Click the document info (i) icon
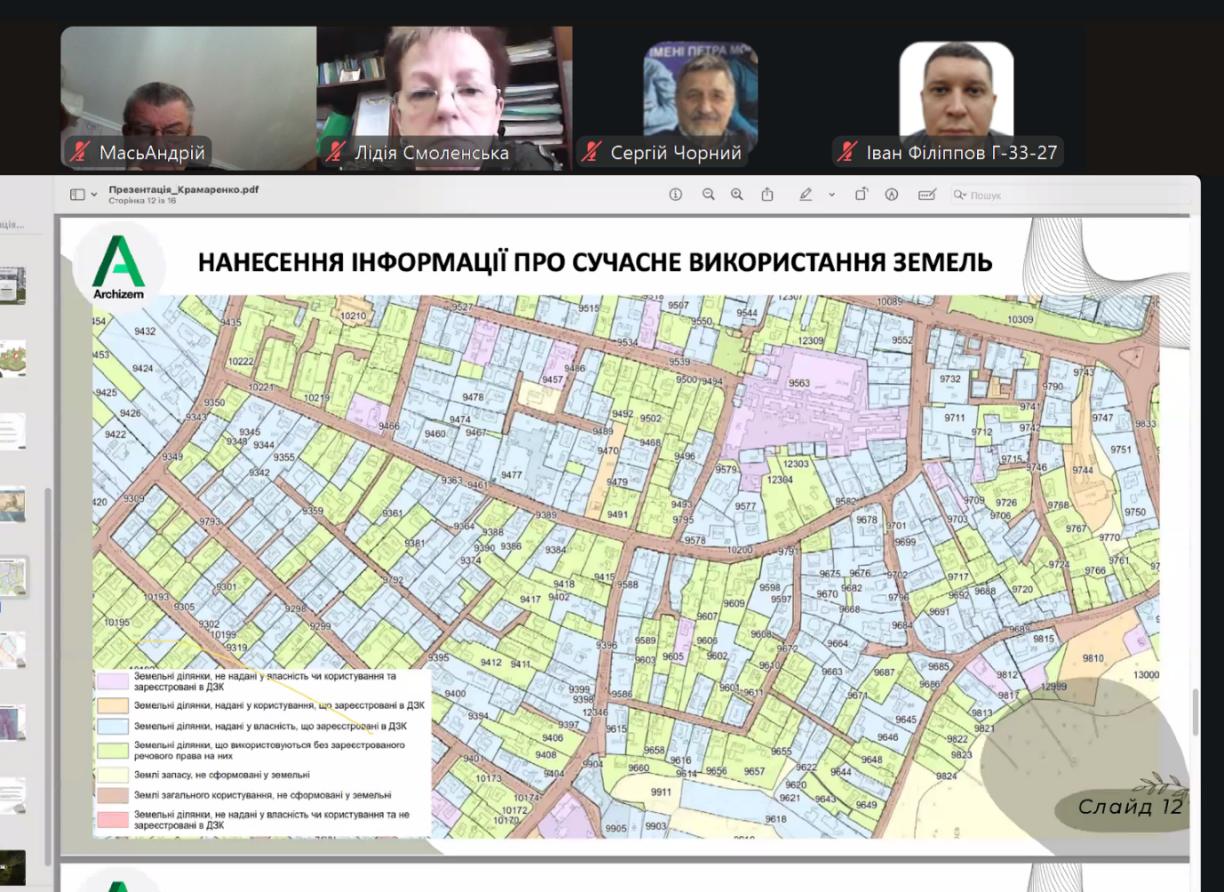Viewport: 1224px width, 892px height. [676, 195]
